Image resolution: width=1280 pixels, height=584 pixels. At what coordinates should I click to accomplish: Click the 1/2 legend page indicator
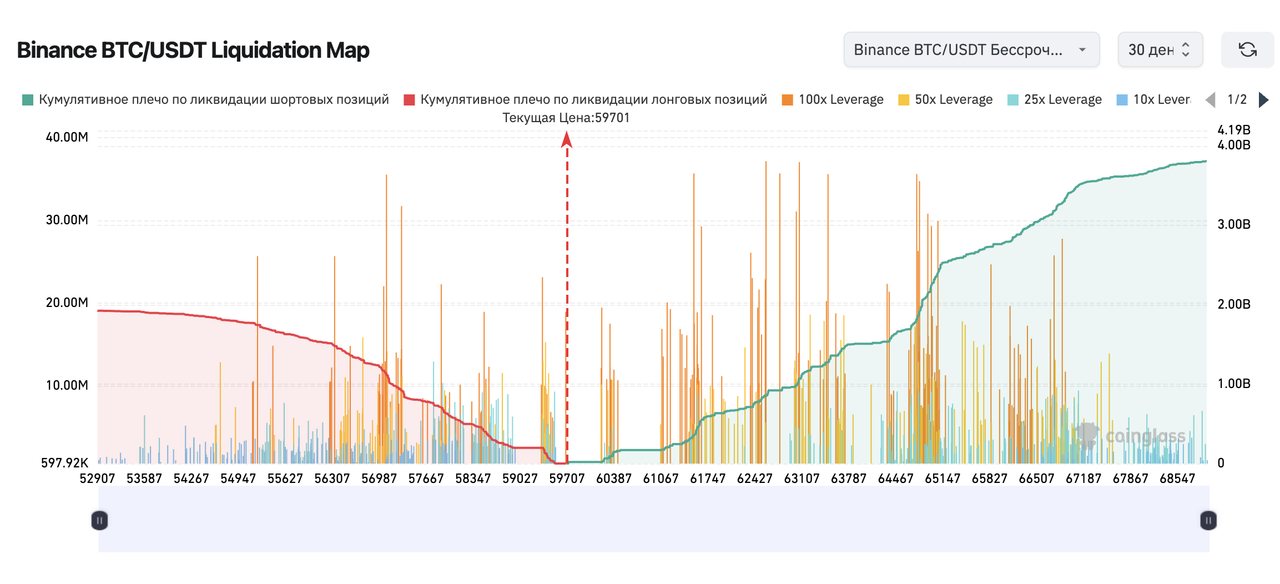(x=1237, y=100)
